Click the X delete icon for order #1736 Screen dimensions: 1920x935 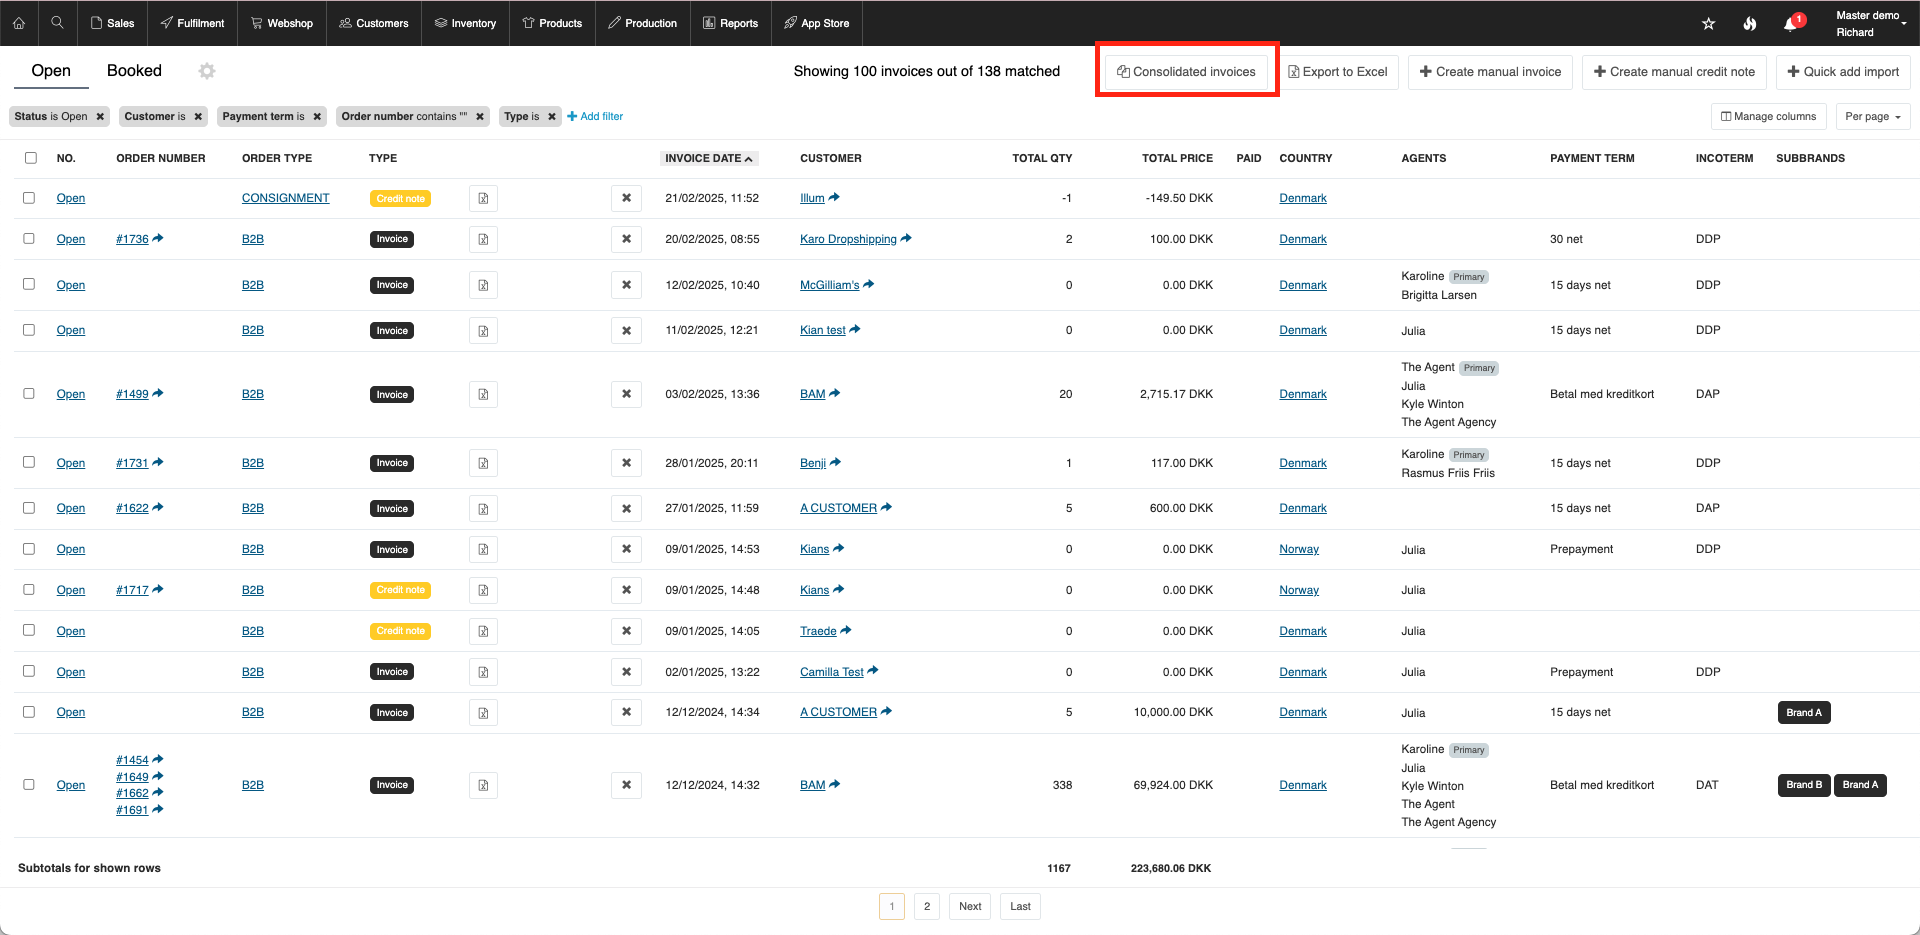click(626, 239)
